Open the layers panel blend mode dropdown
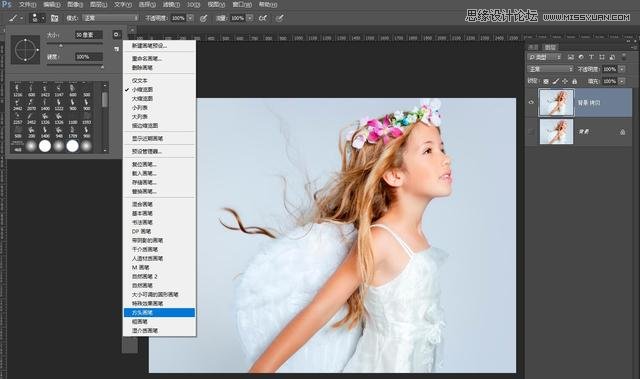This screenshot has width=640, height=379. tap(550, 69)
